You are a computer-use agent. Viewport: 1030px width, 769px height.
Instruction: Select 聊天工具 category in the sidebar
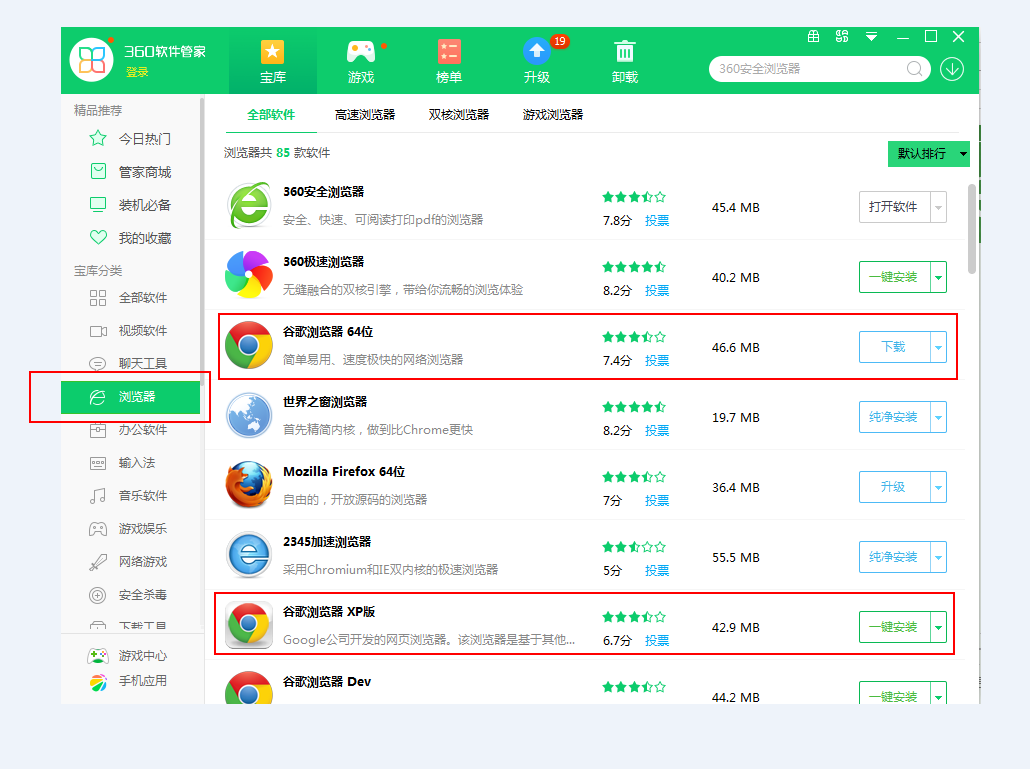pyautogui.click(x=130, y=364)
